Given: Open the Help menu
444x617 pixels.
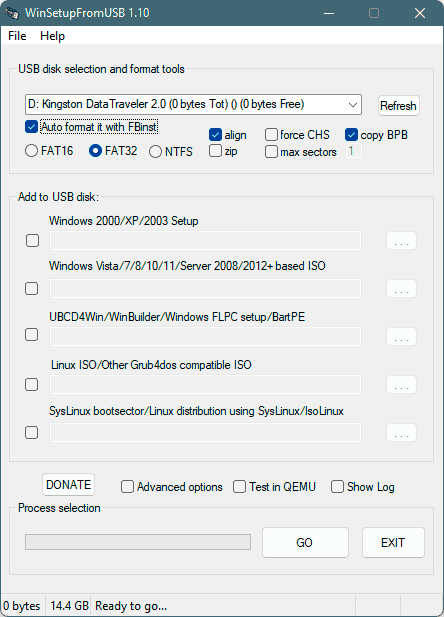Looking at the screenshot, I should (x=52, y=36).
